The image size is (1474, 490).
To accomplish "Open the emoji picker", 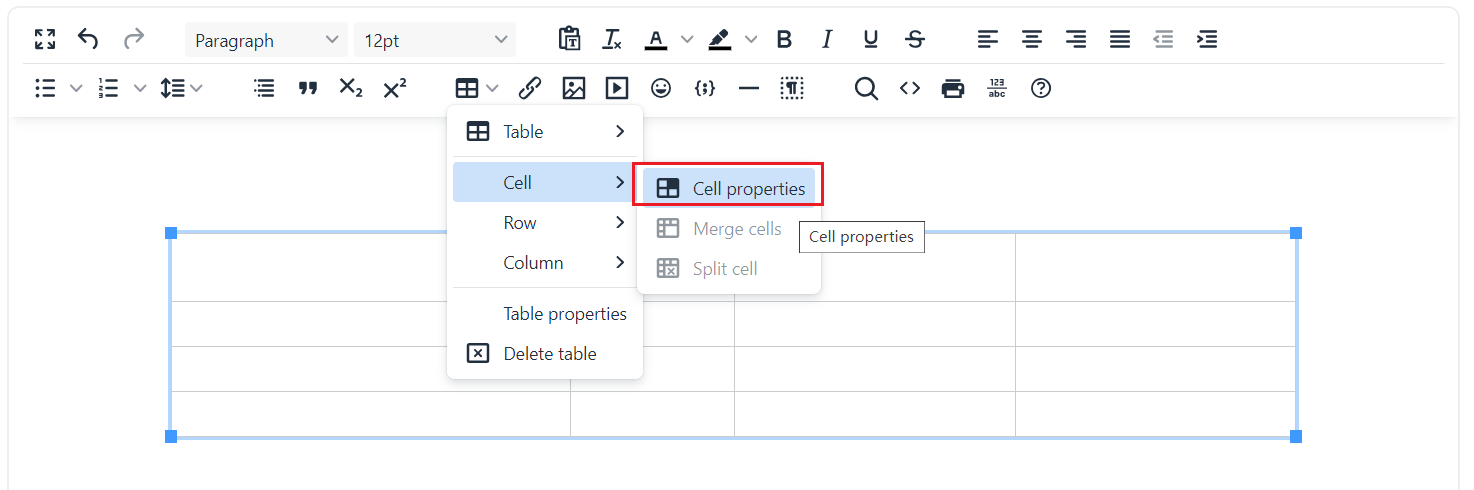I will [661, 89].
